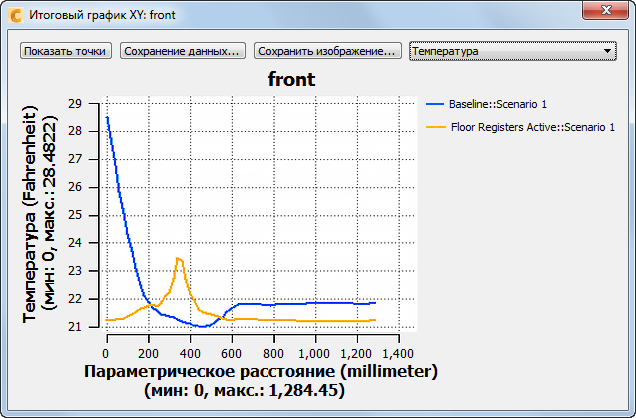
Task: Click the X axis label Параметрическое расстояние
Action: point(261,371)
